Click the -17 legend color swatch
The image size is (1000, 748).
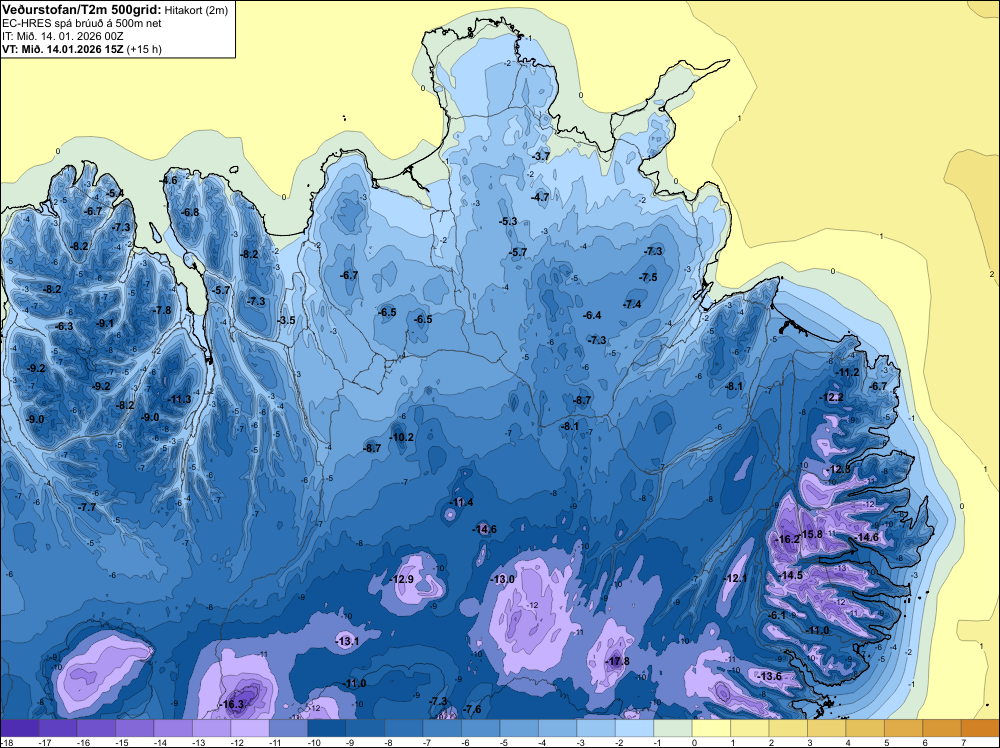tap(57, 728)
